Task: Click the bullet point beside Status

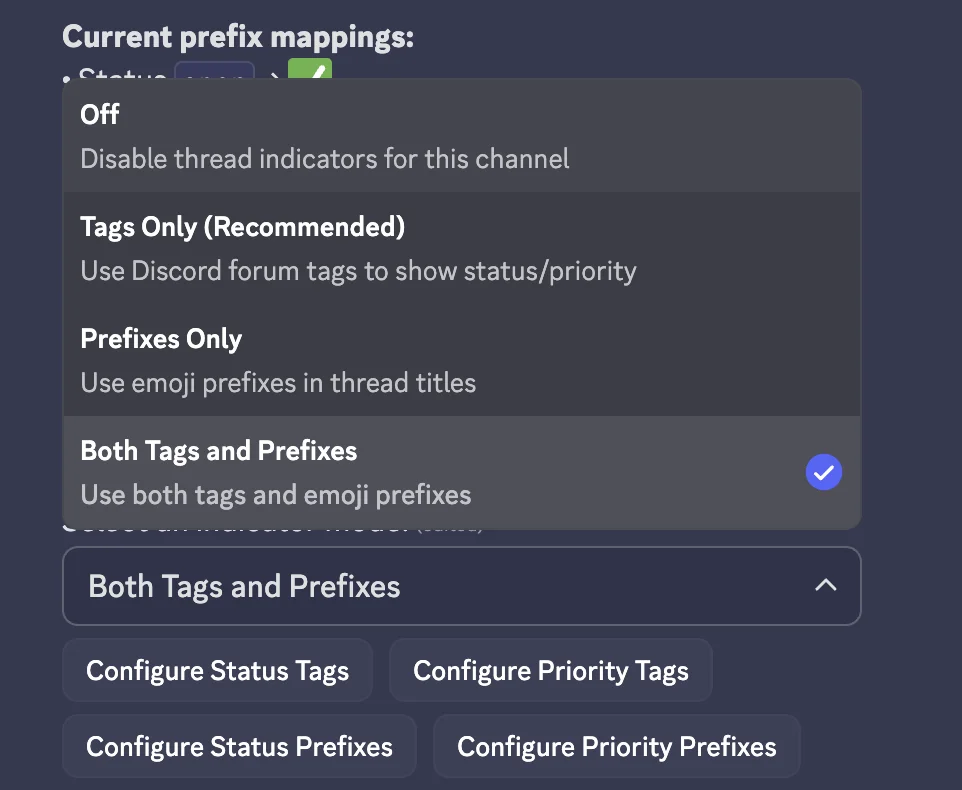Action: pos(68,80)
